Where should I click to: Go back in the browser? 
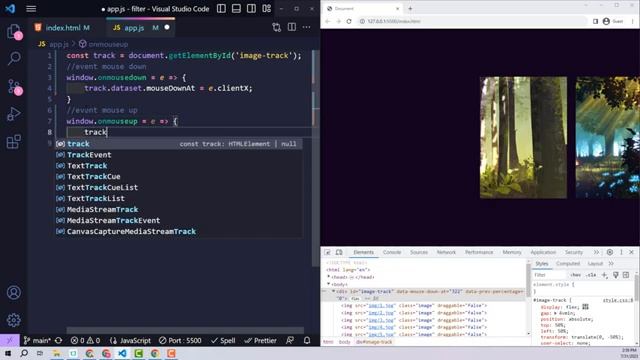pyautogui.click(x=328, y=21)
